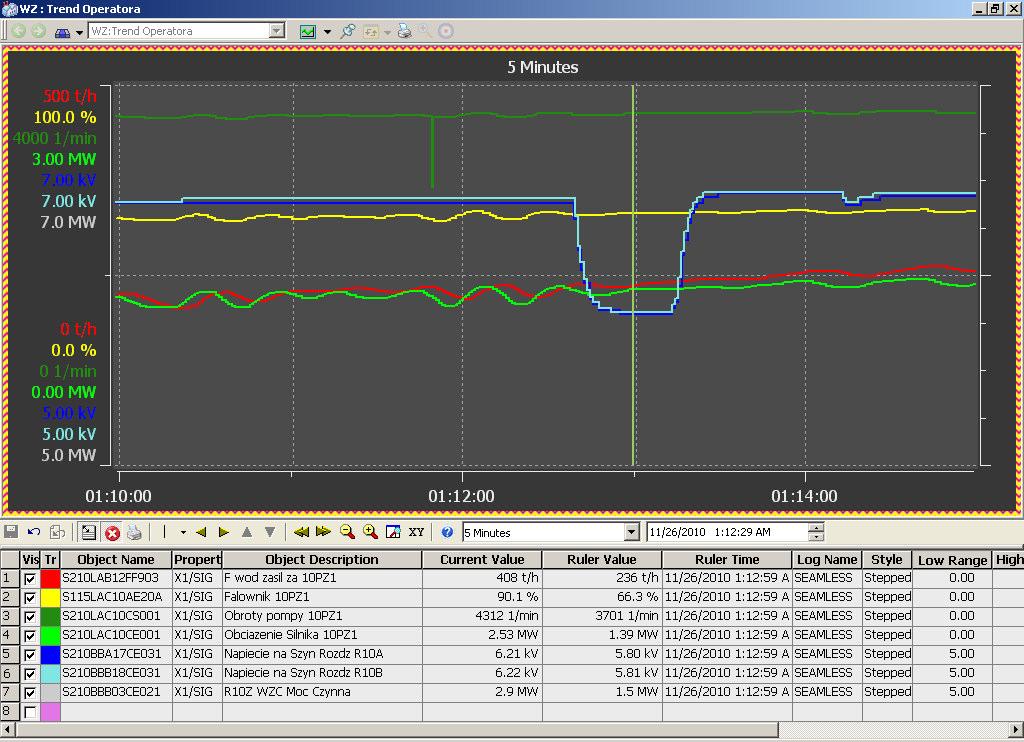
Task: Open the dropdown arrow beside the blue tray icon
Action: (x=79, y=32)
